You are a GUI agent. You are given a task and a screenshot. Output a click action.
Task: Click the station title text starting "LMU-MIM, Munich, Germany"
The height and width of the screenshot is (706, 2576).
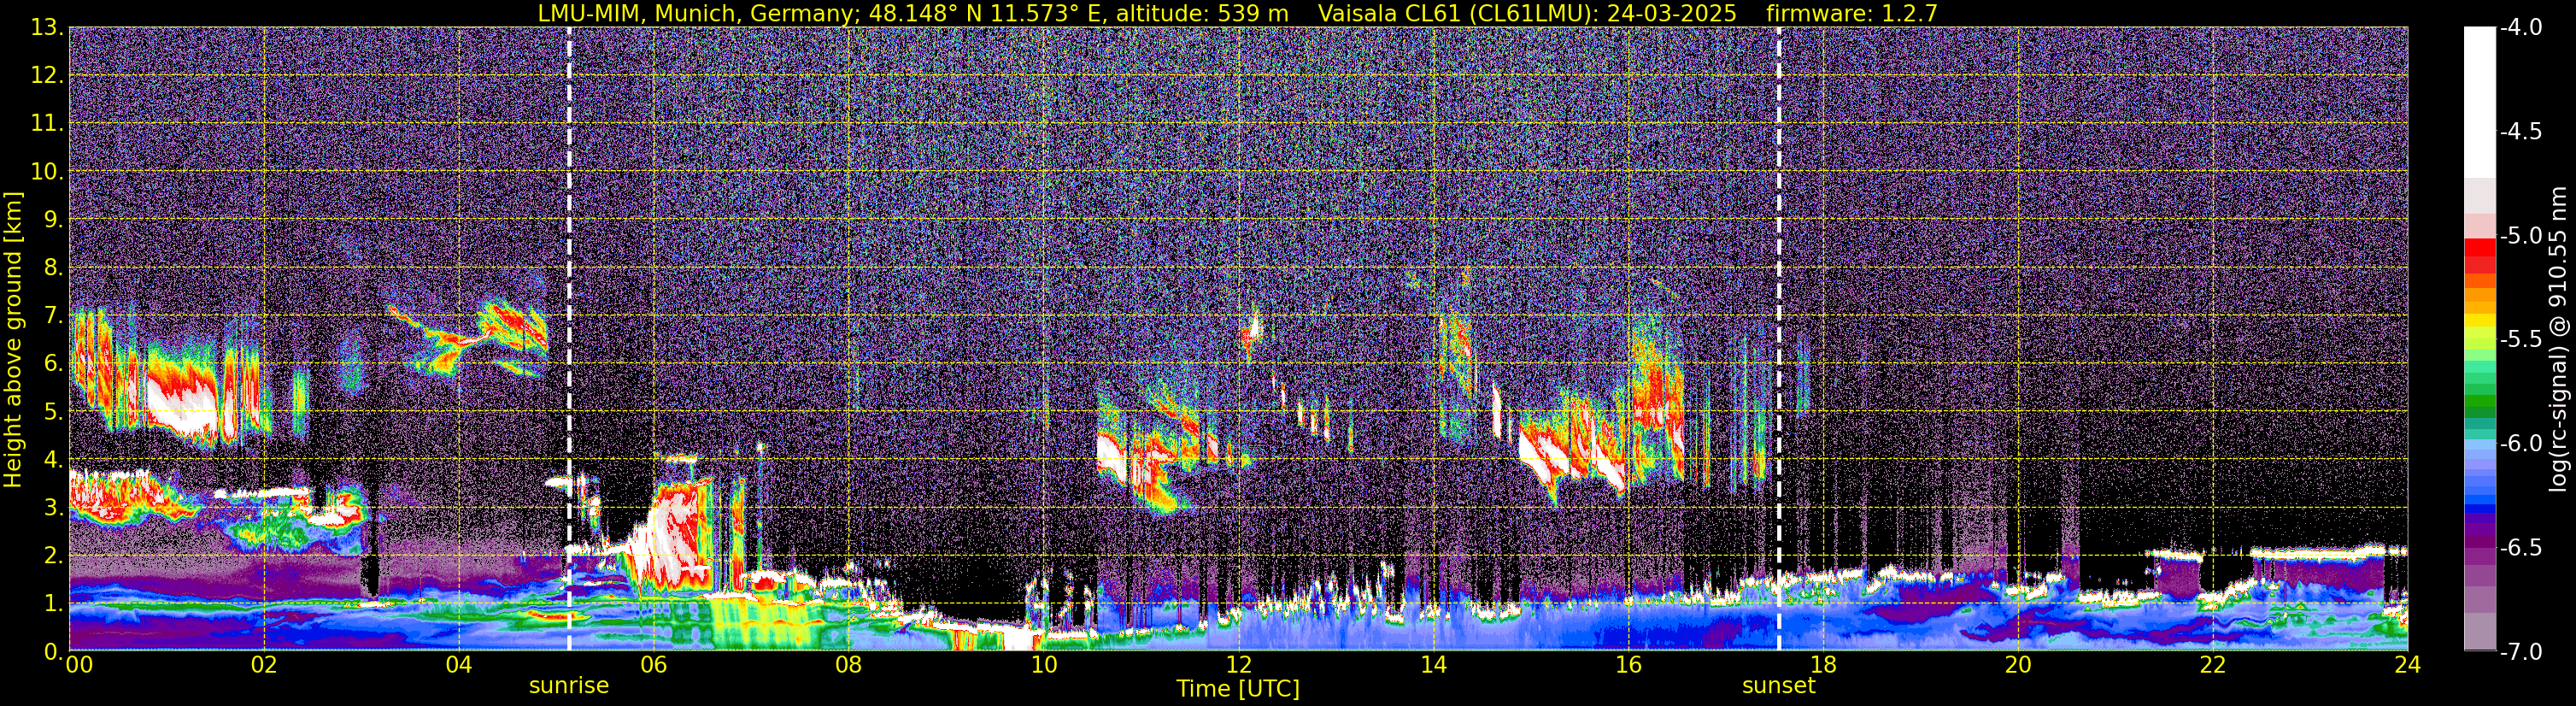915,13
